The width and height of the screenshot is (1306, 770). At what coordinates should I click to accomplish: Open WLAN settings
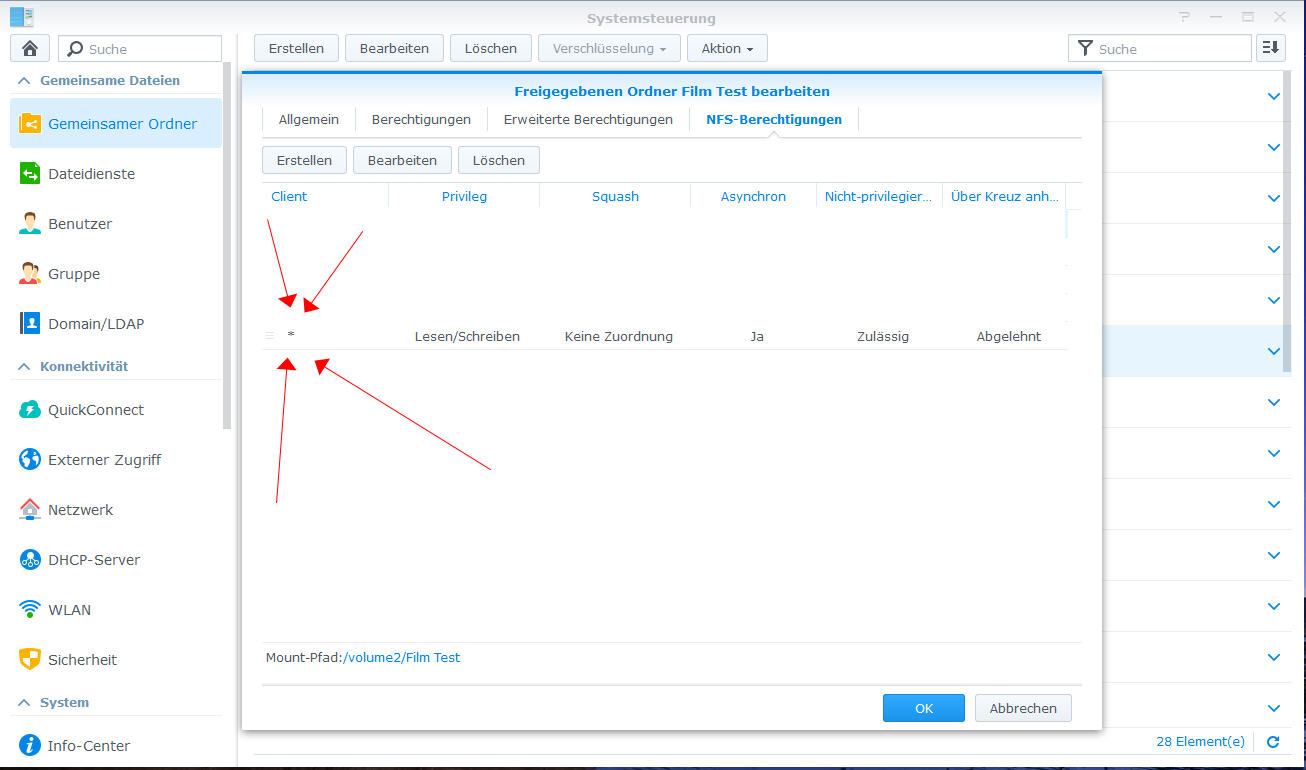point(116,610)
